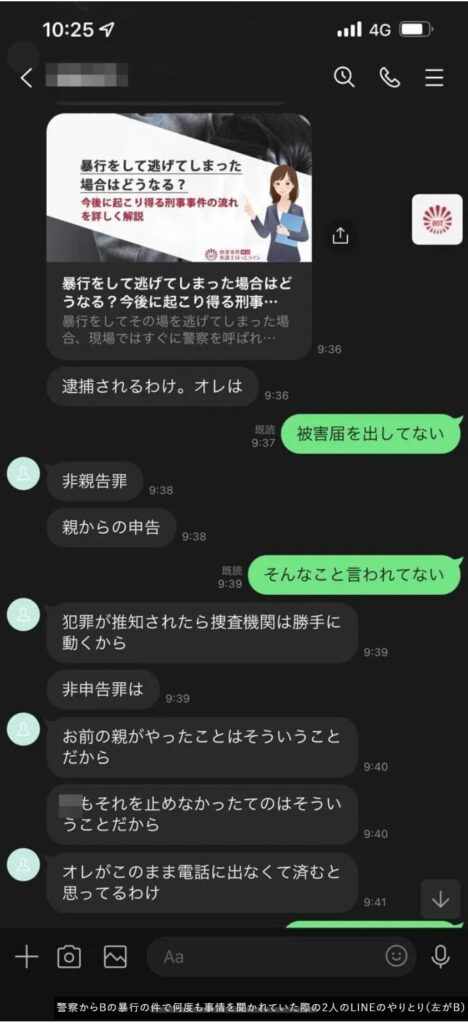Open the emoji sticker picker
468x1024 pixels.
point(396,957)
